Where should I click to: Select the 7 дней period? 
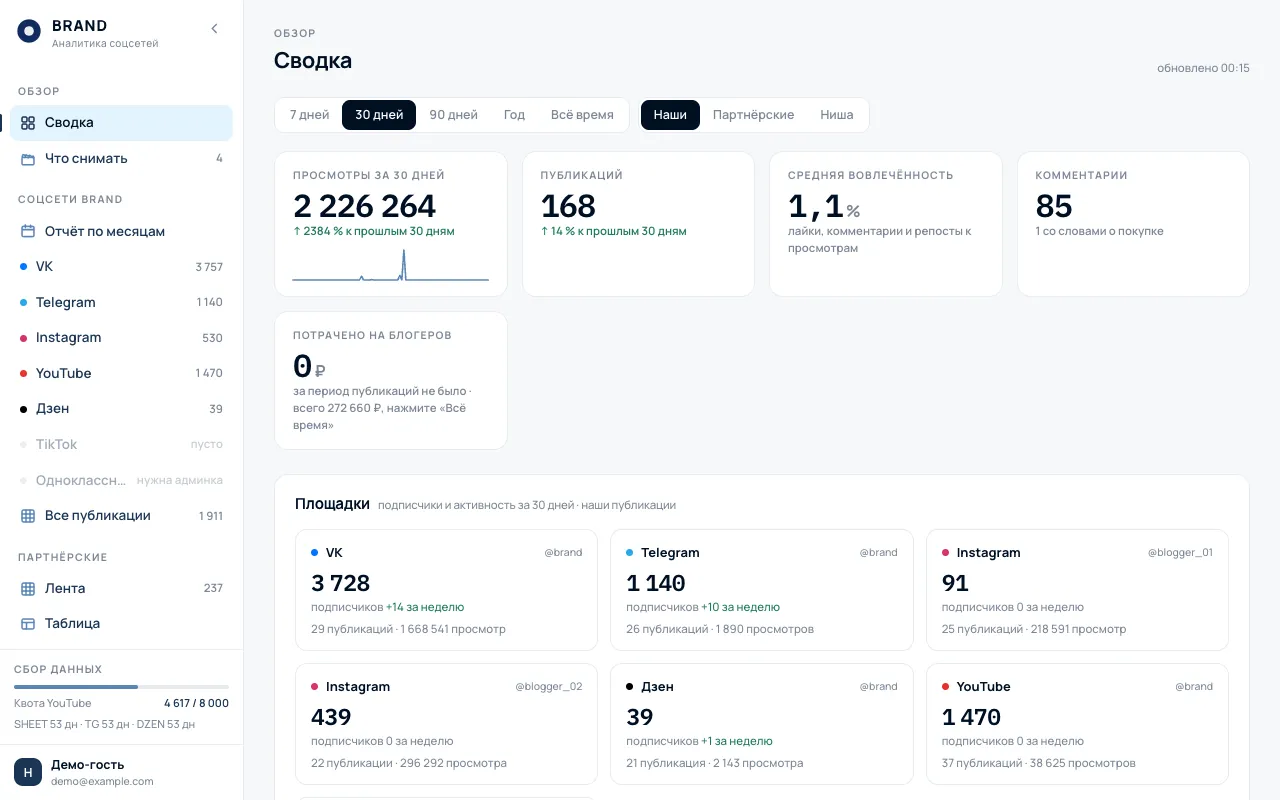(x=309, y=115)
